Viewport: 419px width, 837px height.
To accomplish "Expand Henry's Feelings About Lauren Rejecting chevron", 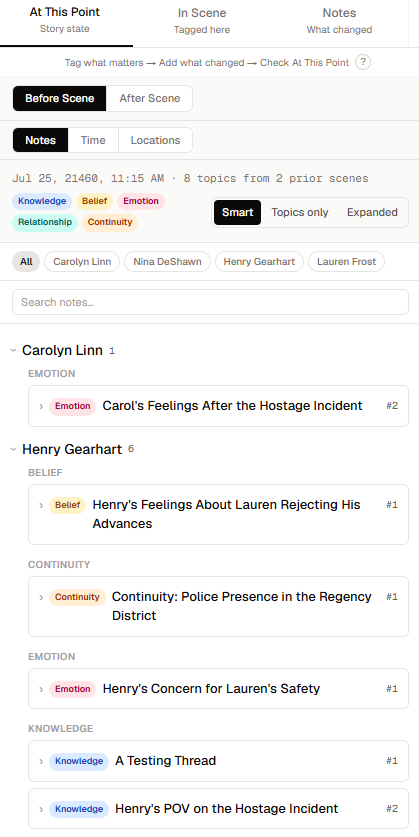I will [41, 505].
